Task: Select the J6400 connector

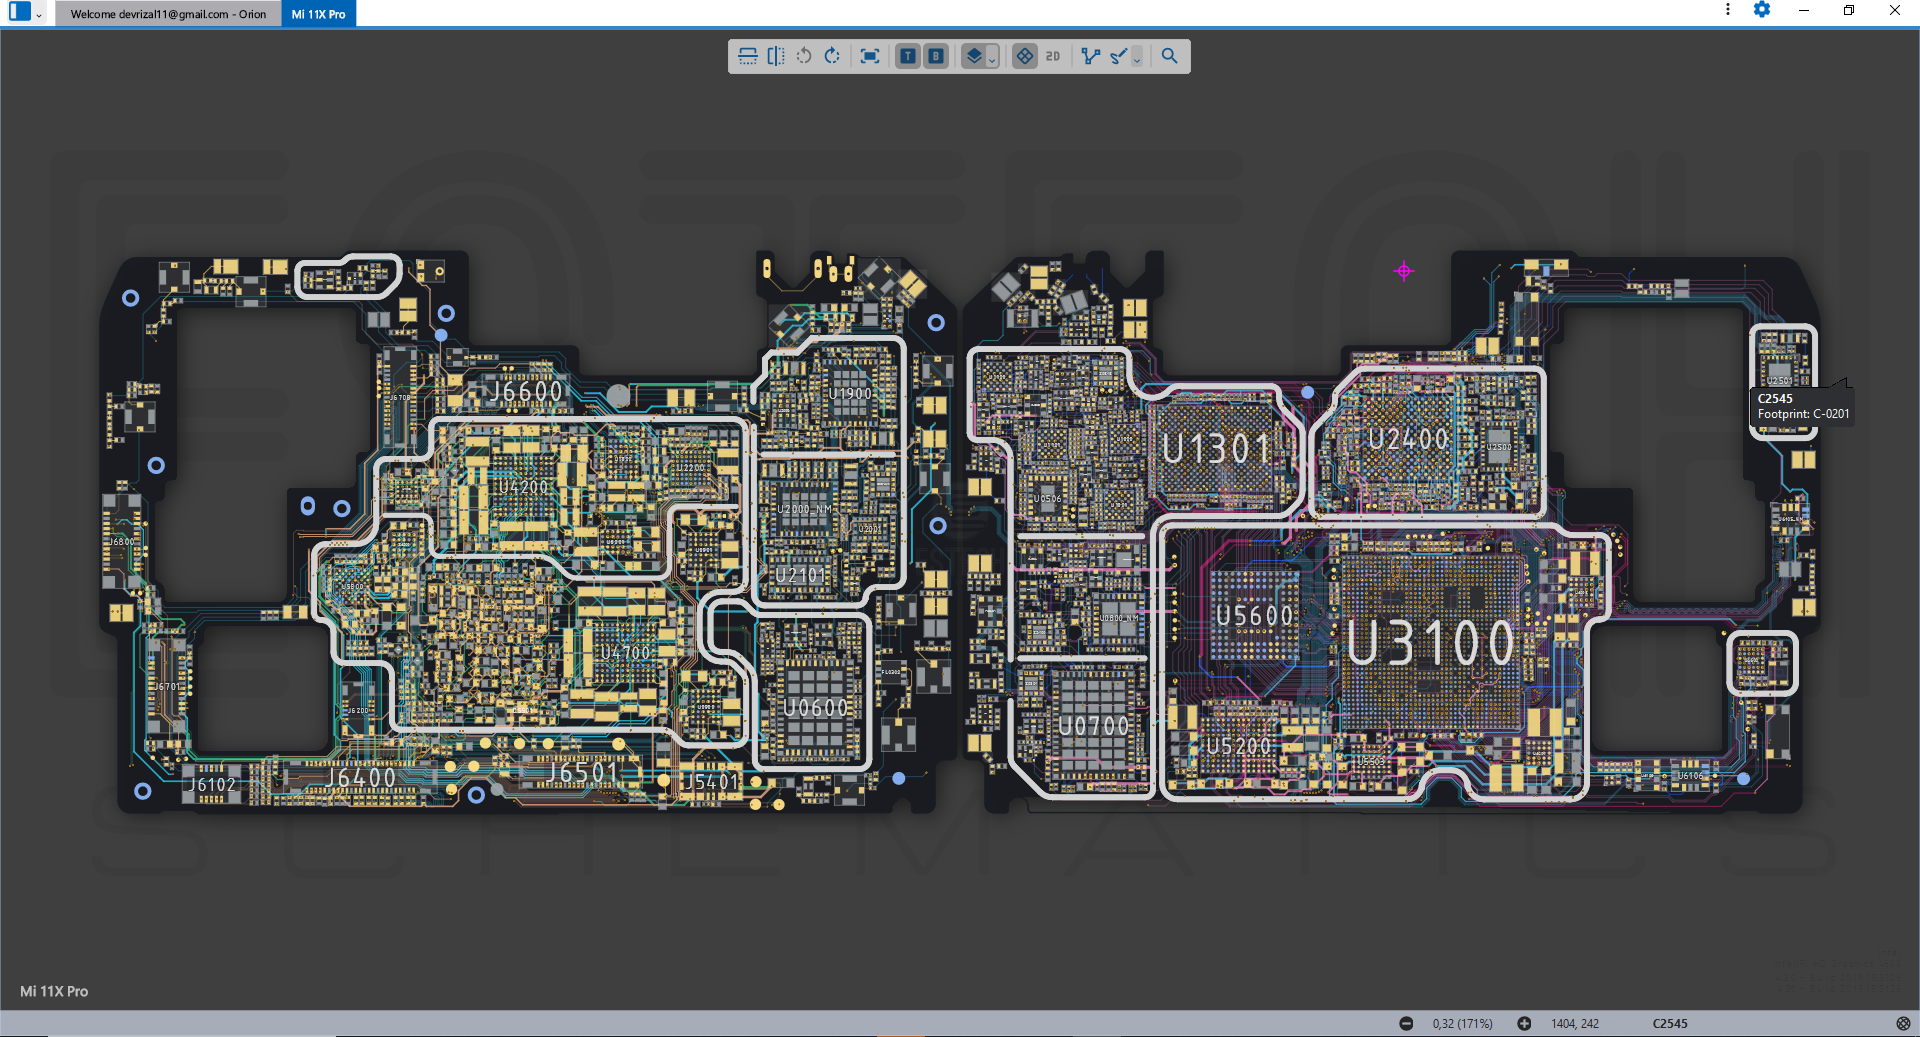Action: tap(362, 778)
